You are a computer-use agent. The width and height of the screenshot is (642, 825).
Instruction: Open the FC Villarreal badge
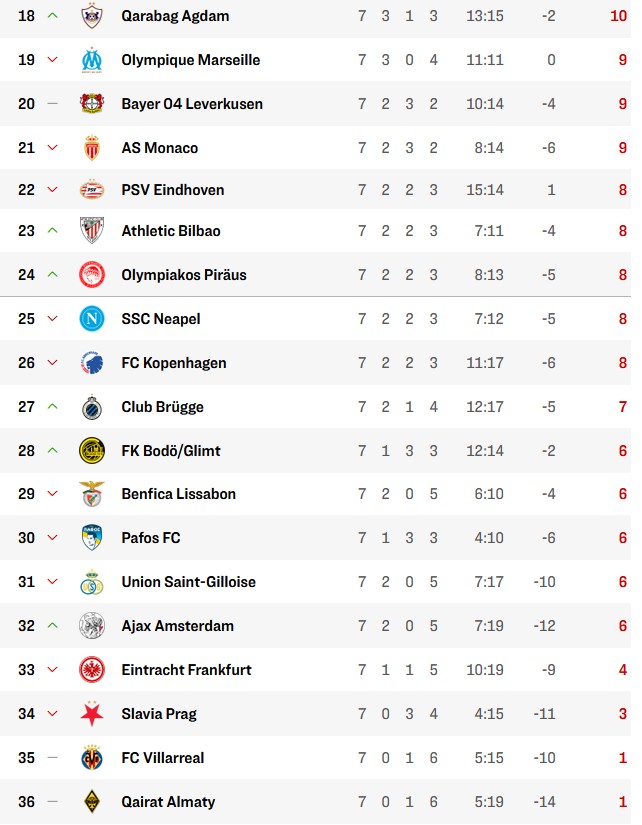coord(92,758)
